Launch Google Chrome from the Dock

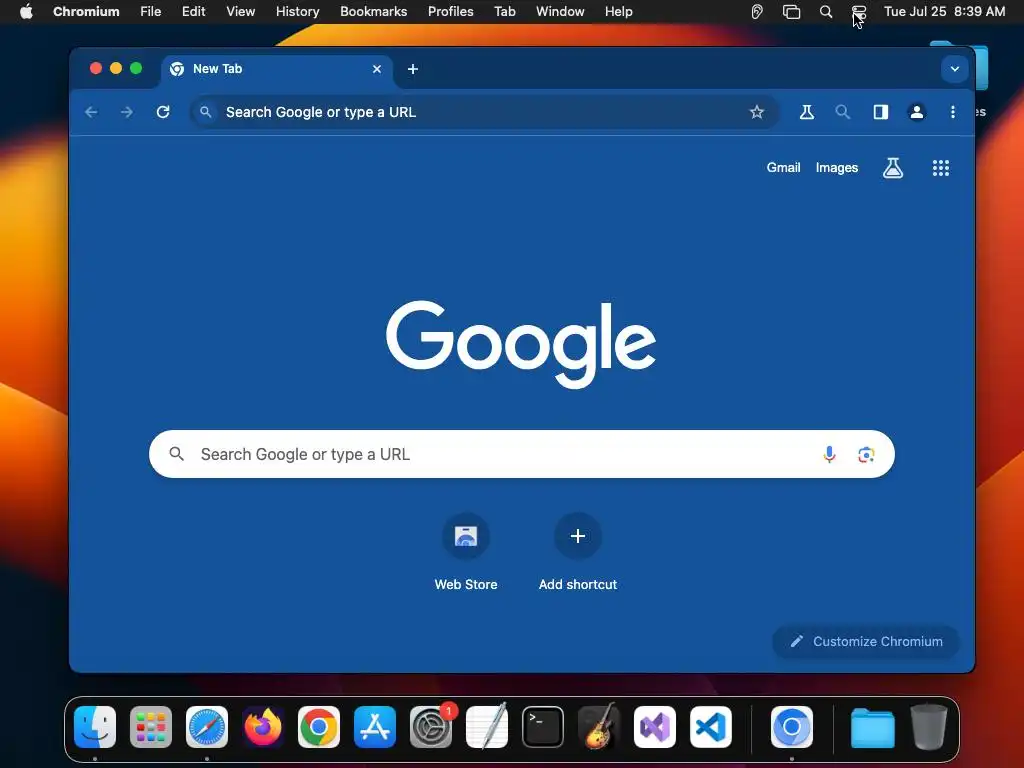click(x=319, y=727)
